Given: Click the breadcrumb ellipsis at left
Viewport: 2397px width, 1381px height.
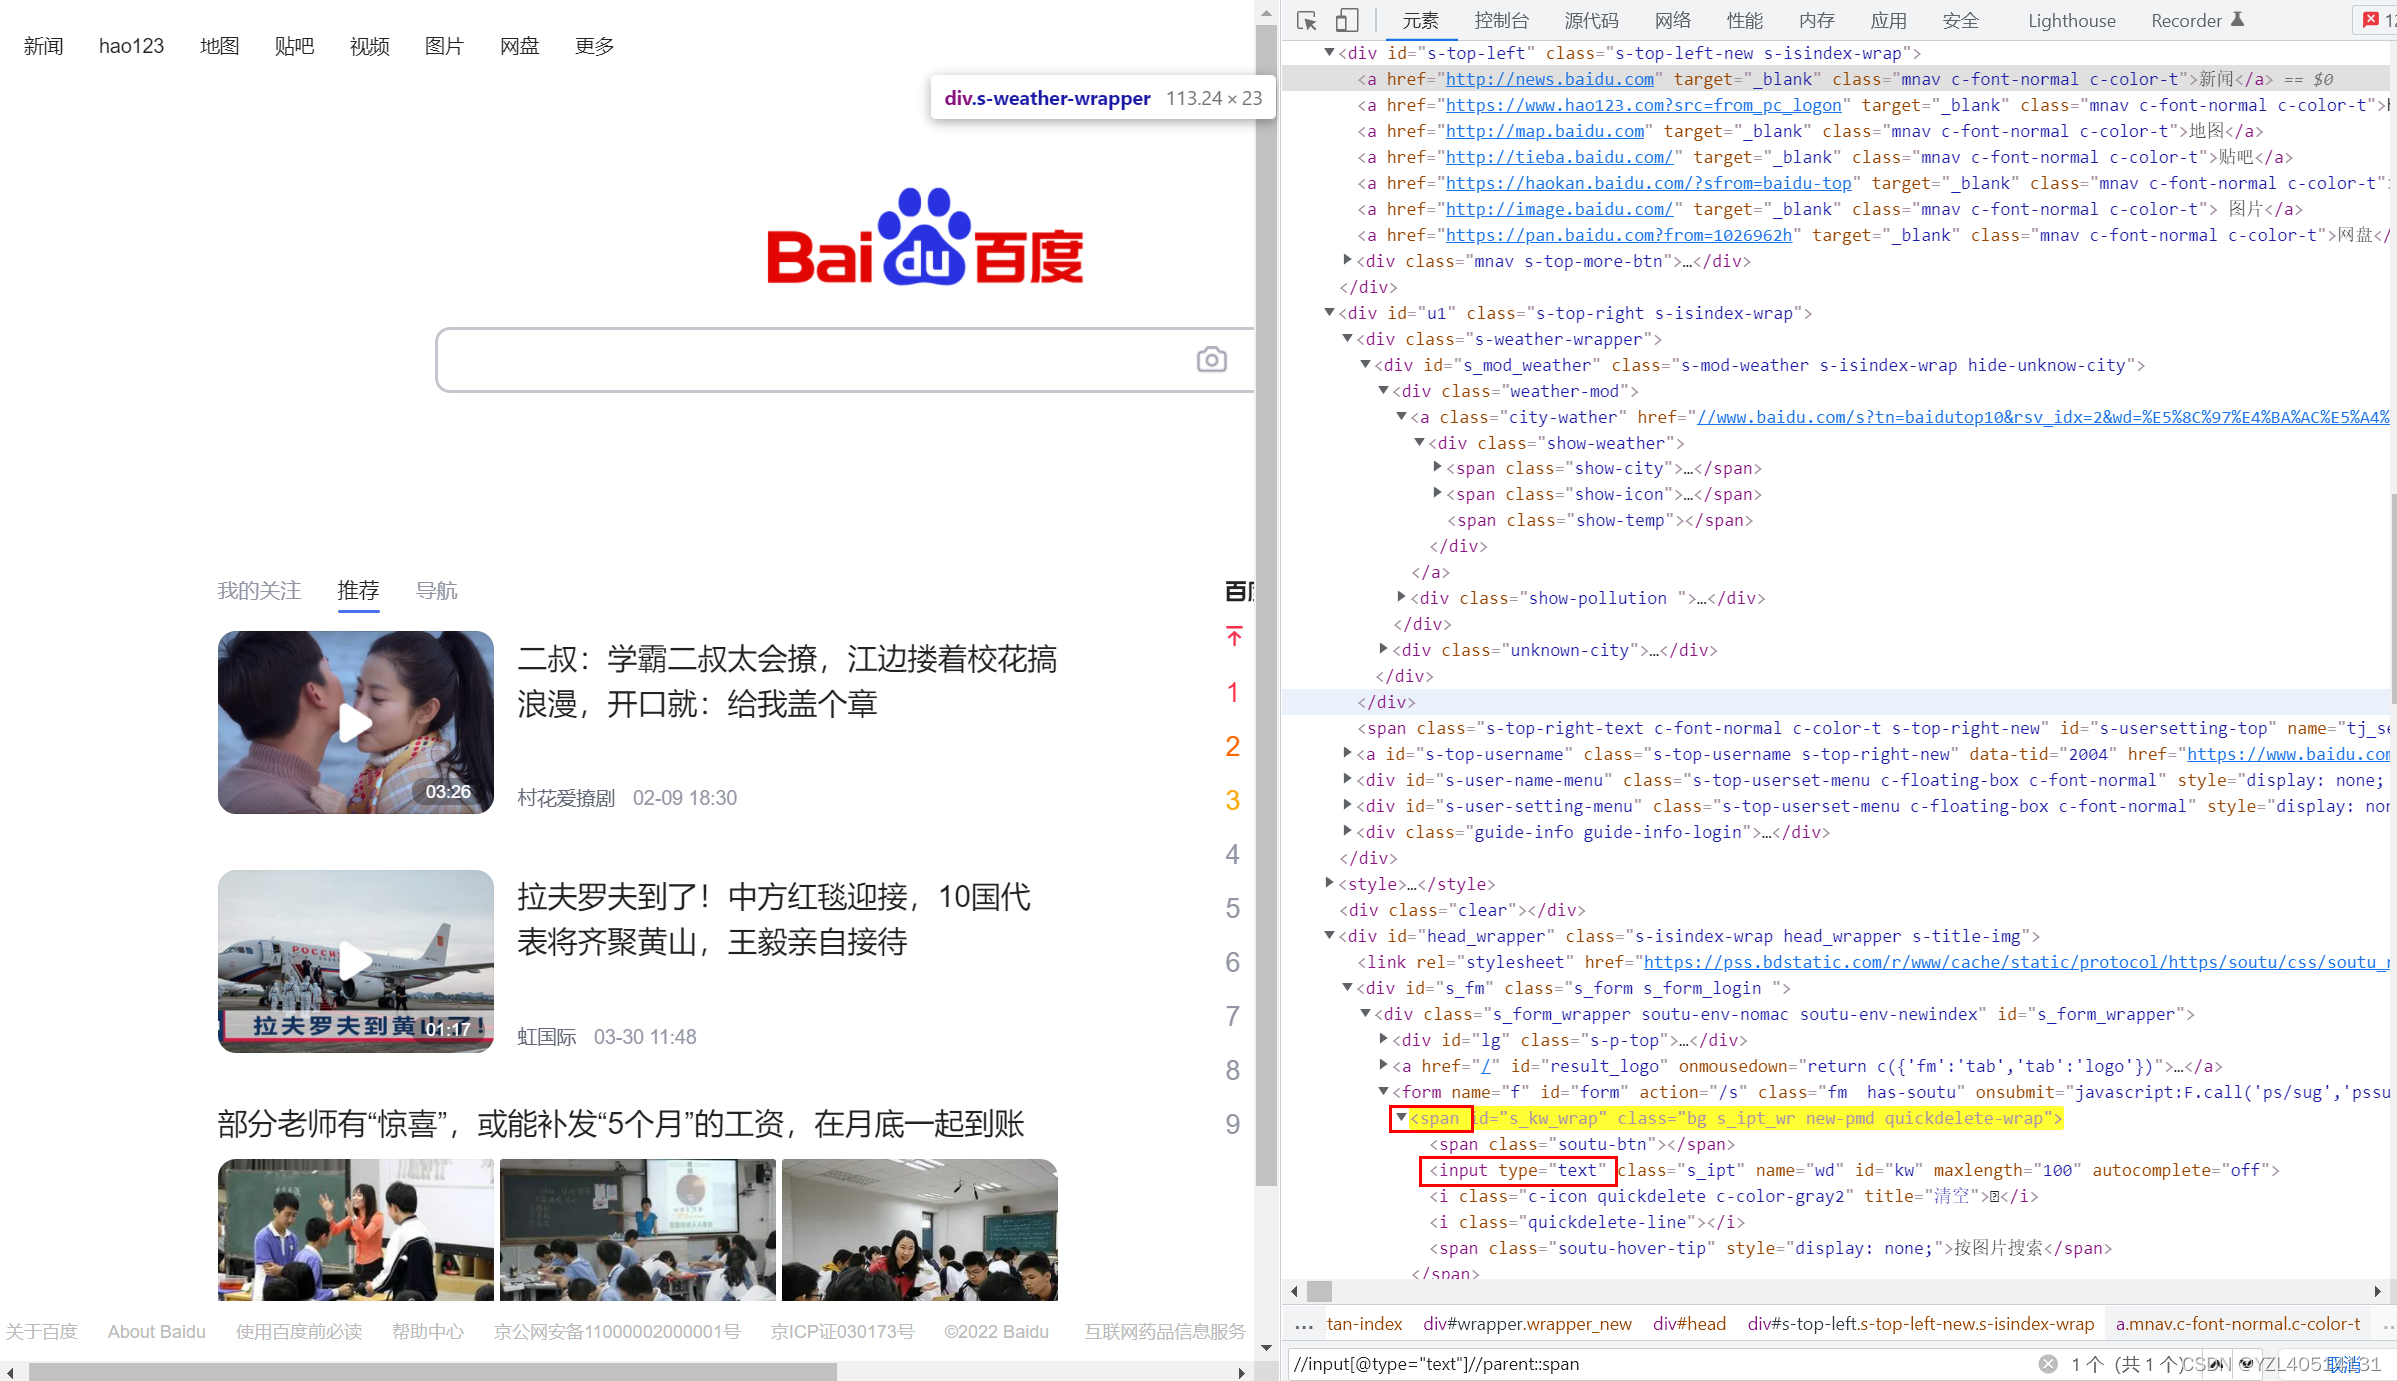Looking at the screenshot, I should [1303, 1325].
